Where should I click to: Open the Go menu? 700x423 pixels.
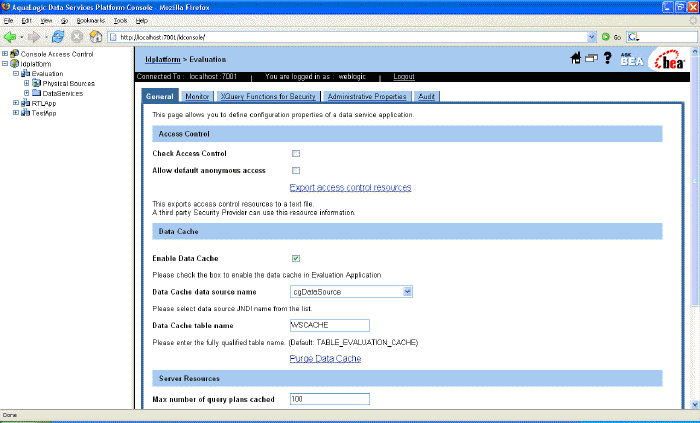pyautogui.click(x=64, y=21)
